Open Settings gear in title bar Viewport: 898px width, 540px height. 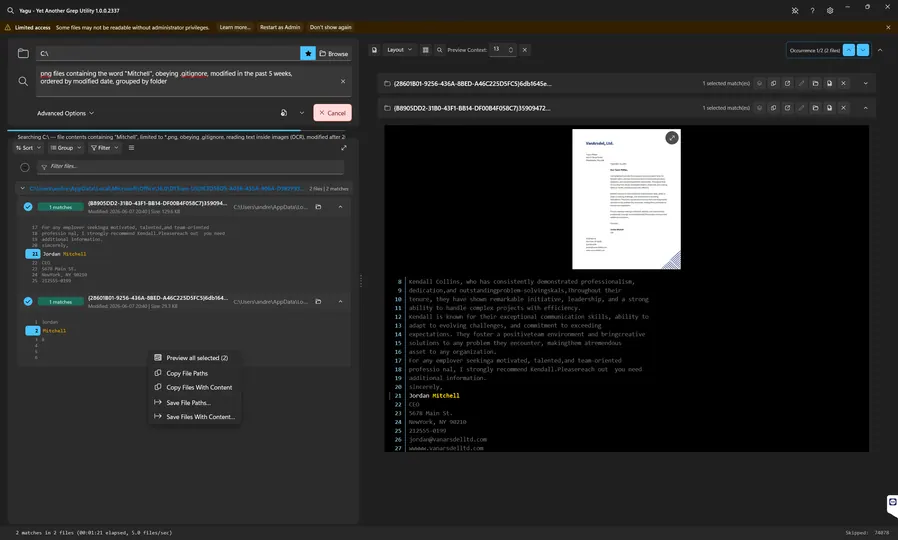(x=830, y=10)
